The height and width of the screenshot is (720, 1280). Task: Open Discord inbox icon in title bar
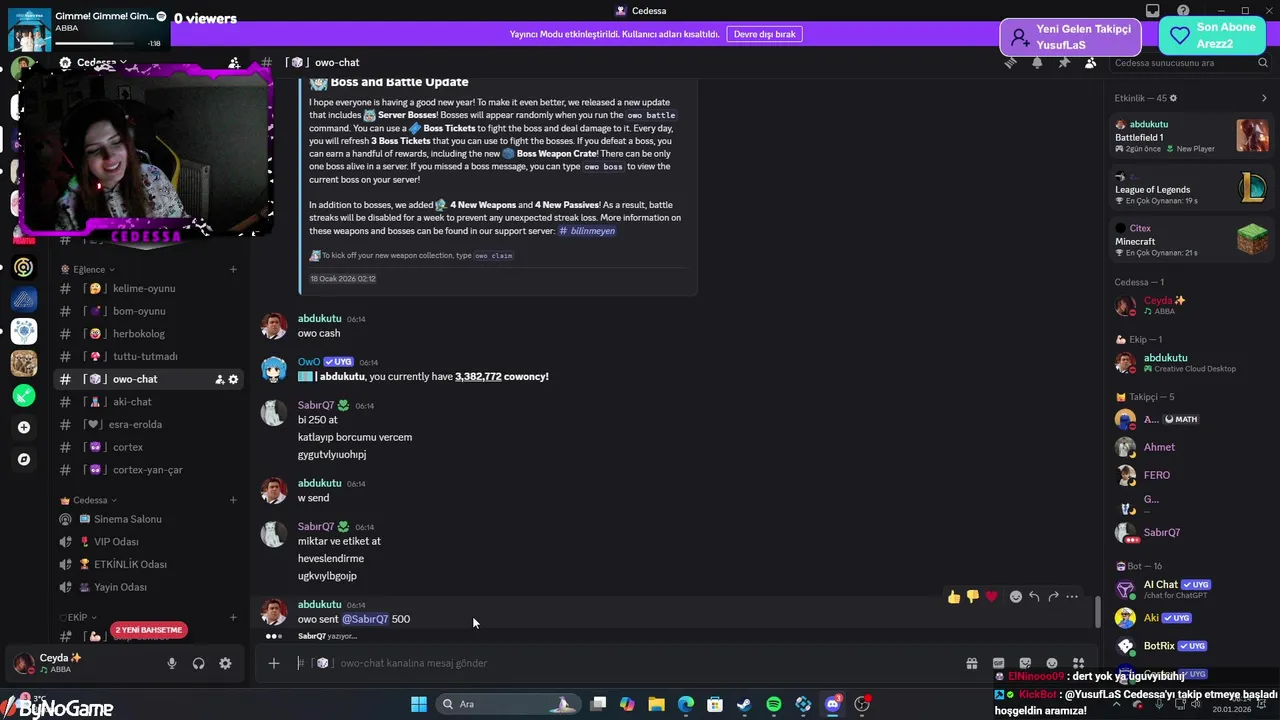1153,11
